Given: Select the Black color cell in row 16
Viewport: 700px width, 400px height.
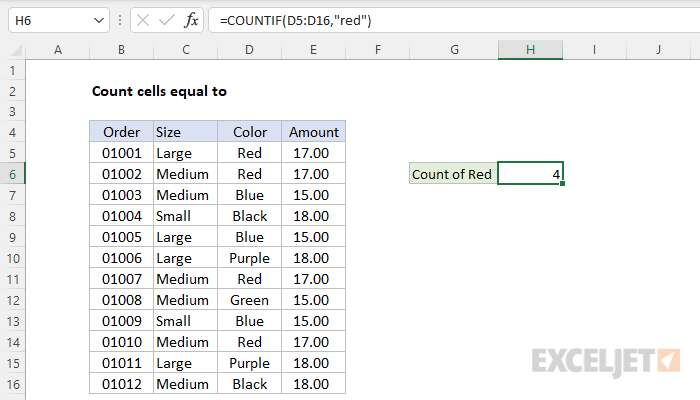Looking at the screenshot, I should click(x=250, y=384).
